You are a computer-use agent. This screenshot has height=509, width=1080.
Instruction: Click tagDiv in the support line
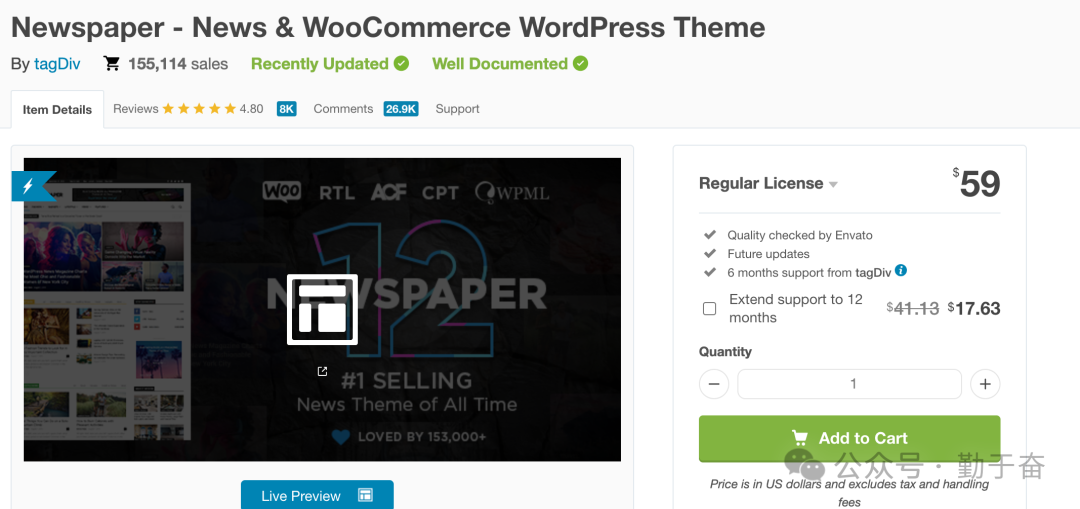coord(873,272)
